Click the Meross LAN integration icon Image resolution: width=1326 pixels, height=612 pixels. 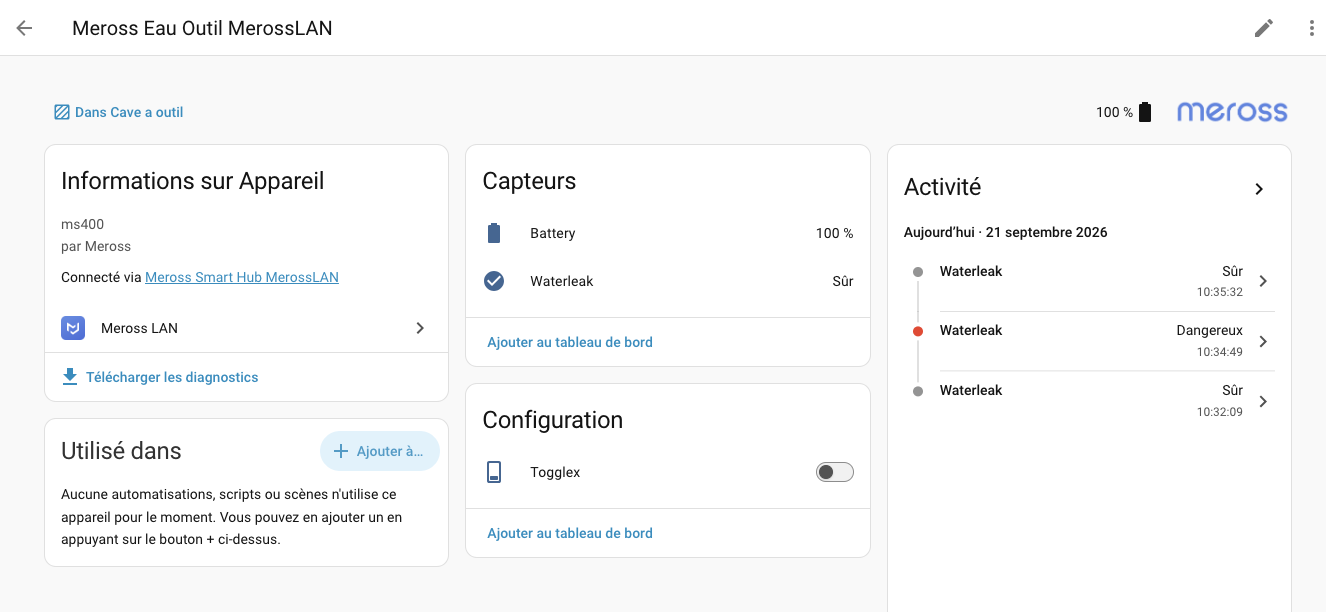pyautogui.click(x=73, y=328)
